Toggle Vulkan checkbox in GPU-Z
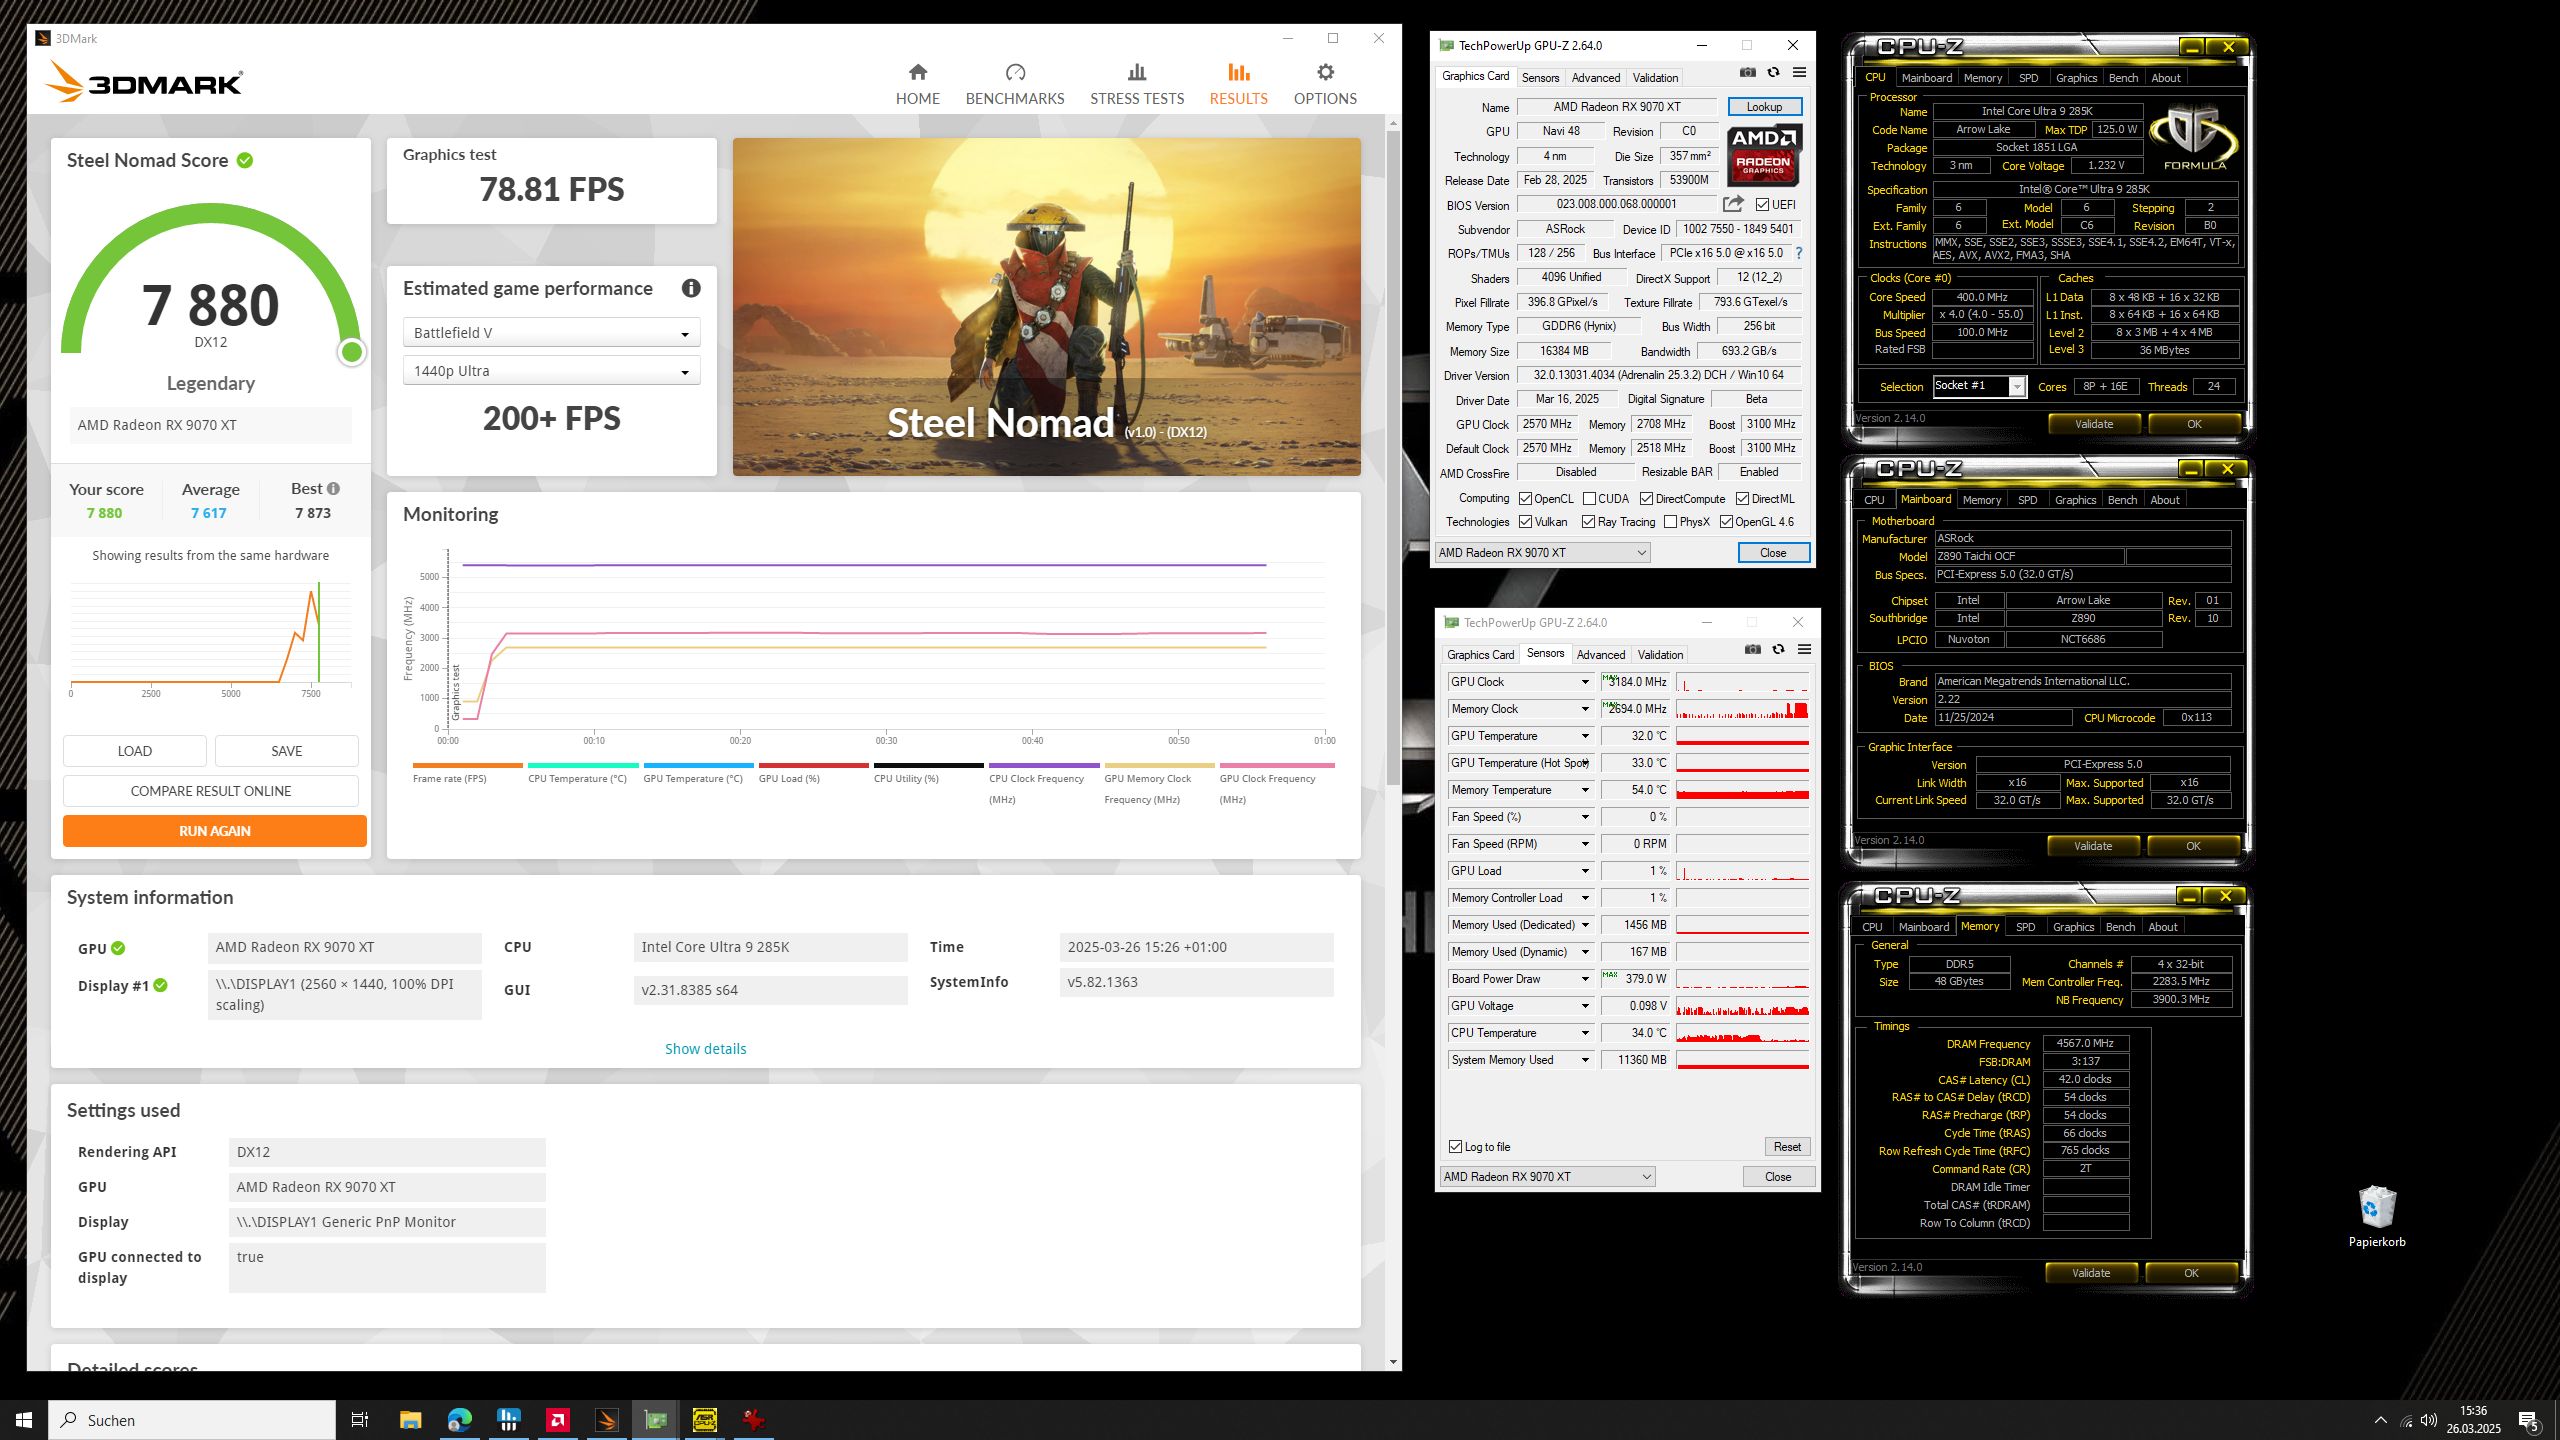 tap(1525, 522)
